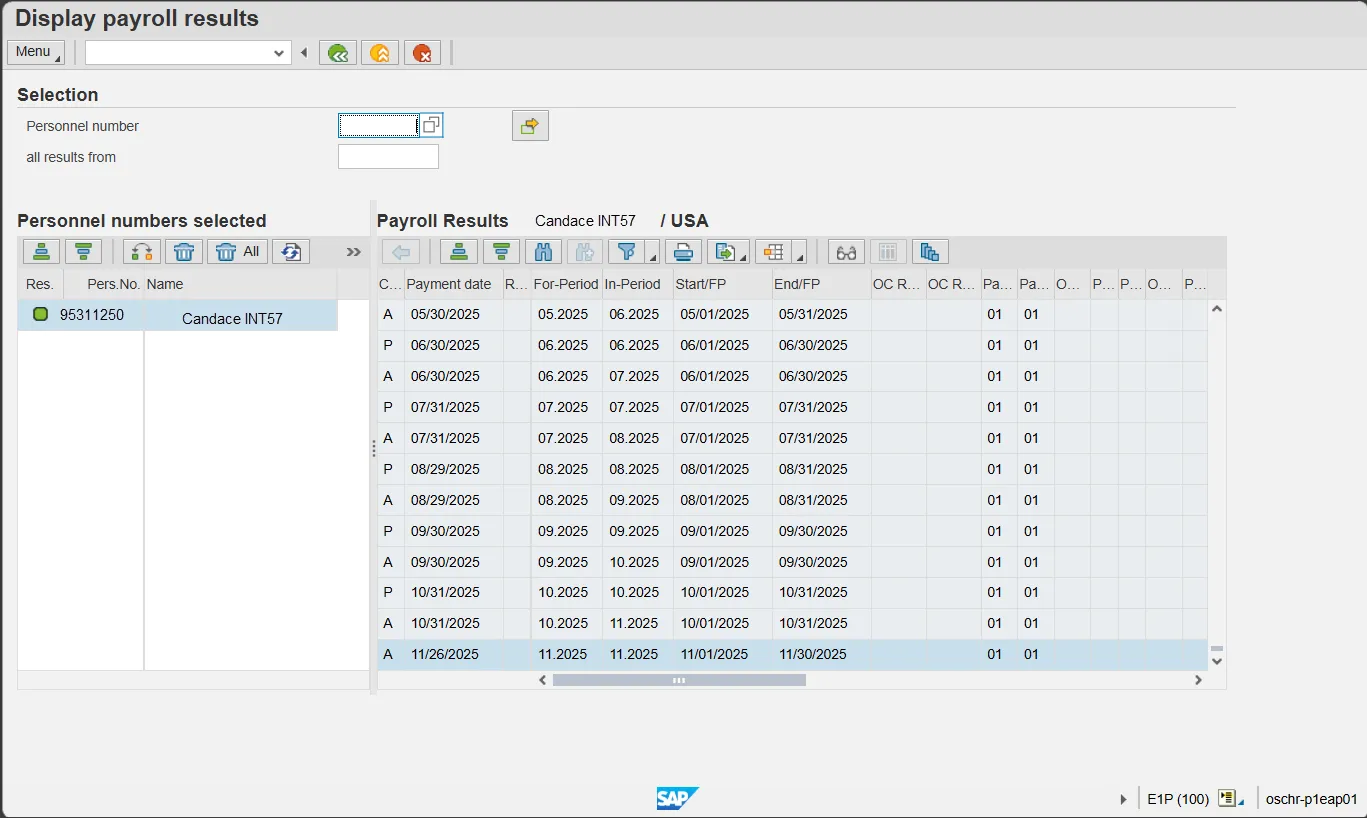Click the Payment date column header

(449, 284)
